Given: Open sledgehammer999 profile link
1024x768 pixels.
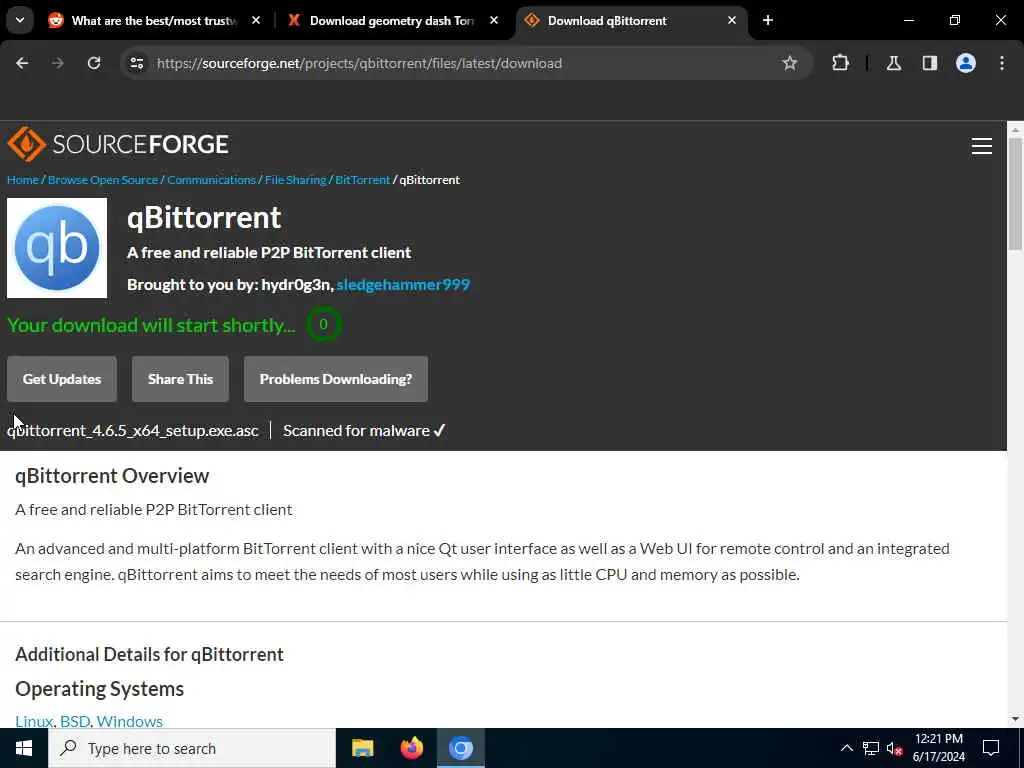Looking at the screenshot, I should point(403,285).
